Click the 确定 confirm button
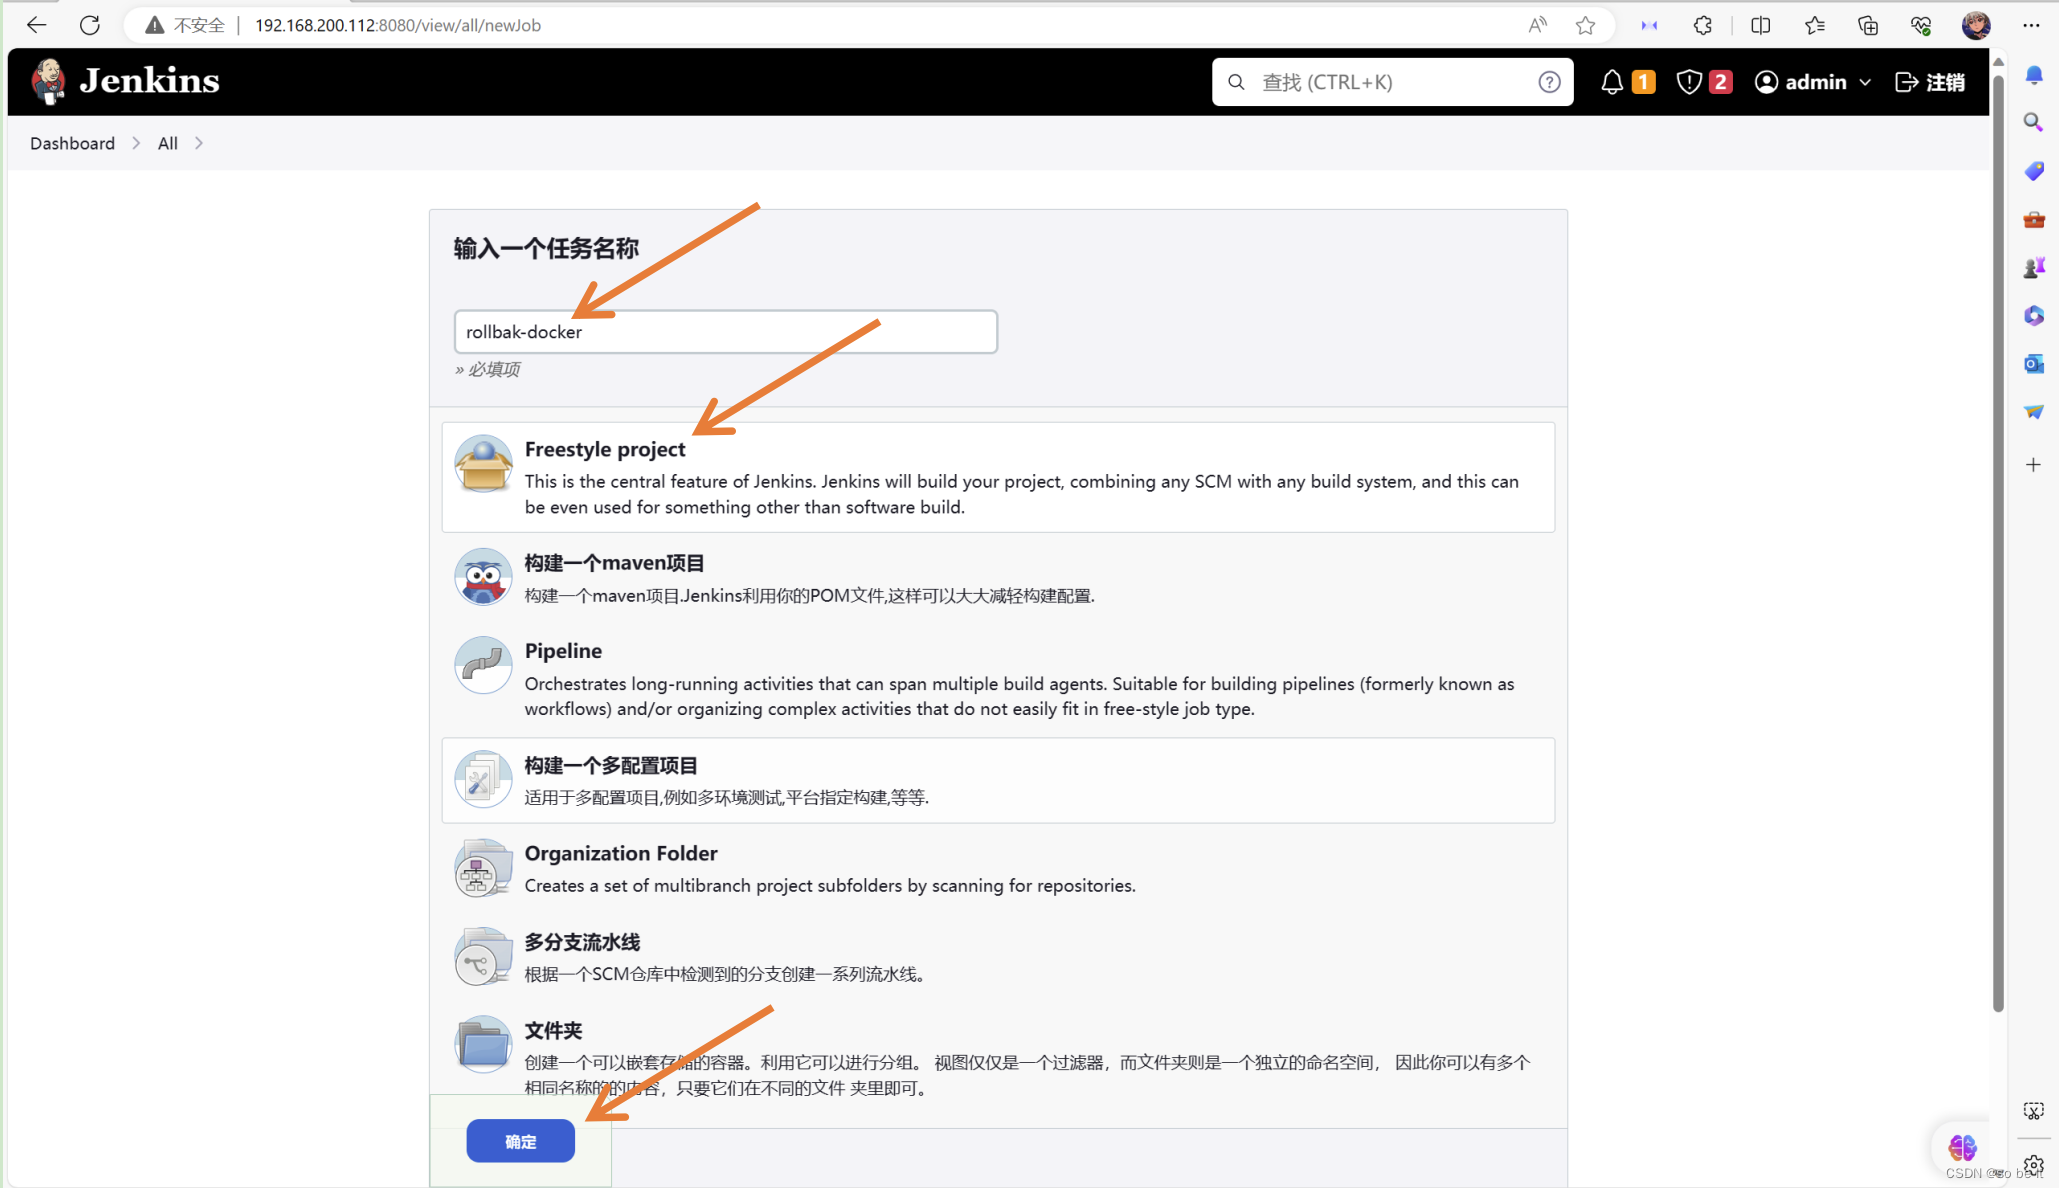 click(520, 1141)
